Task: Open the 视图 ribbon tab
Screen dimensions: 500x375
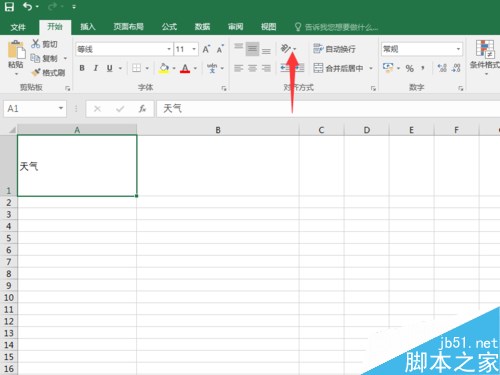Action: coord(268,27)
